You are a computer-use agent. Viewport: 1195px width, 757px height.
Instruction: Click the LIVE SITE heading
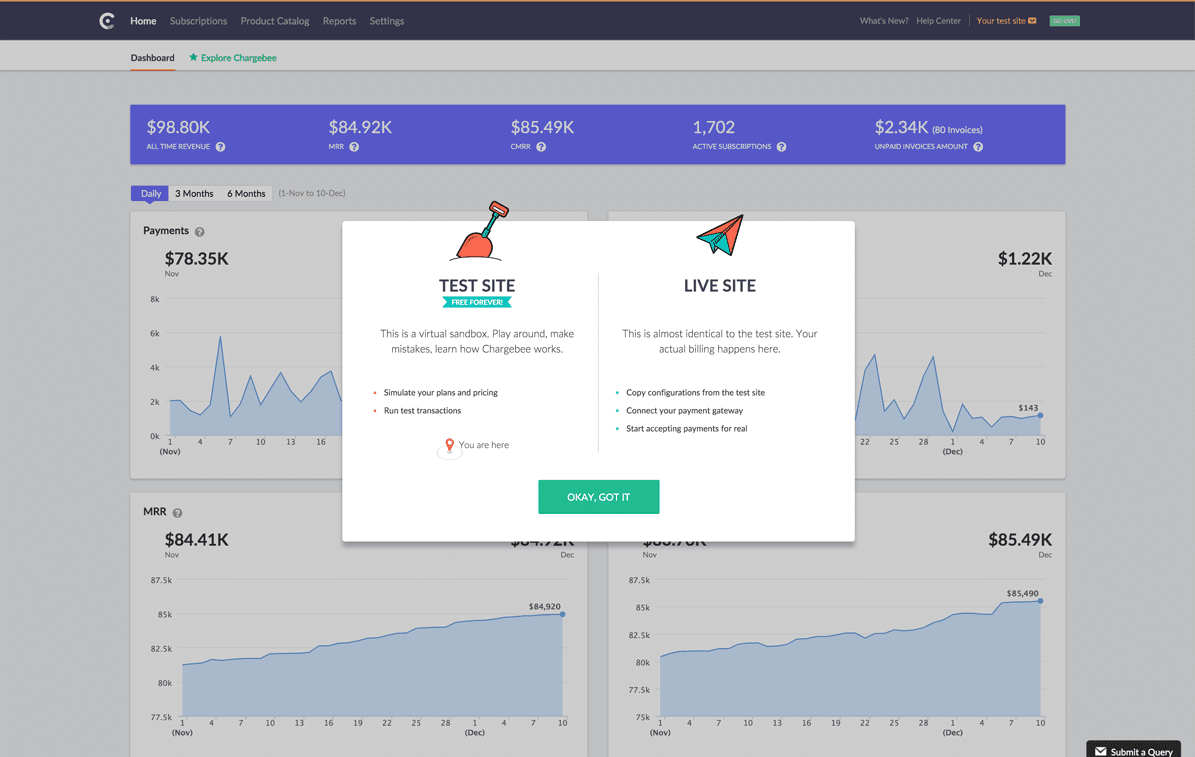coord(720,286)
